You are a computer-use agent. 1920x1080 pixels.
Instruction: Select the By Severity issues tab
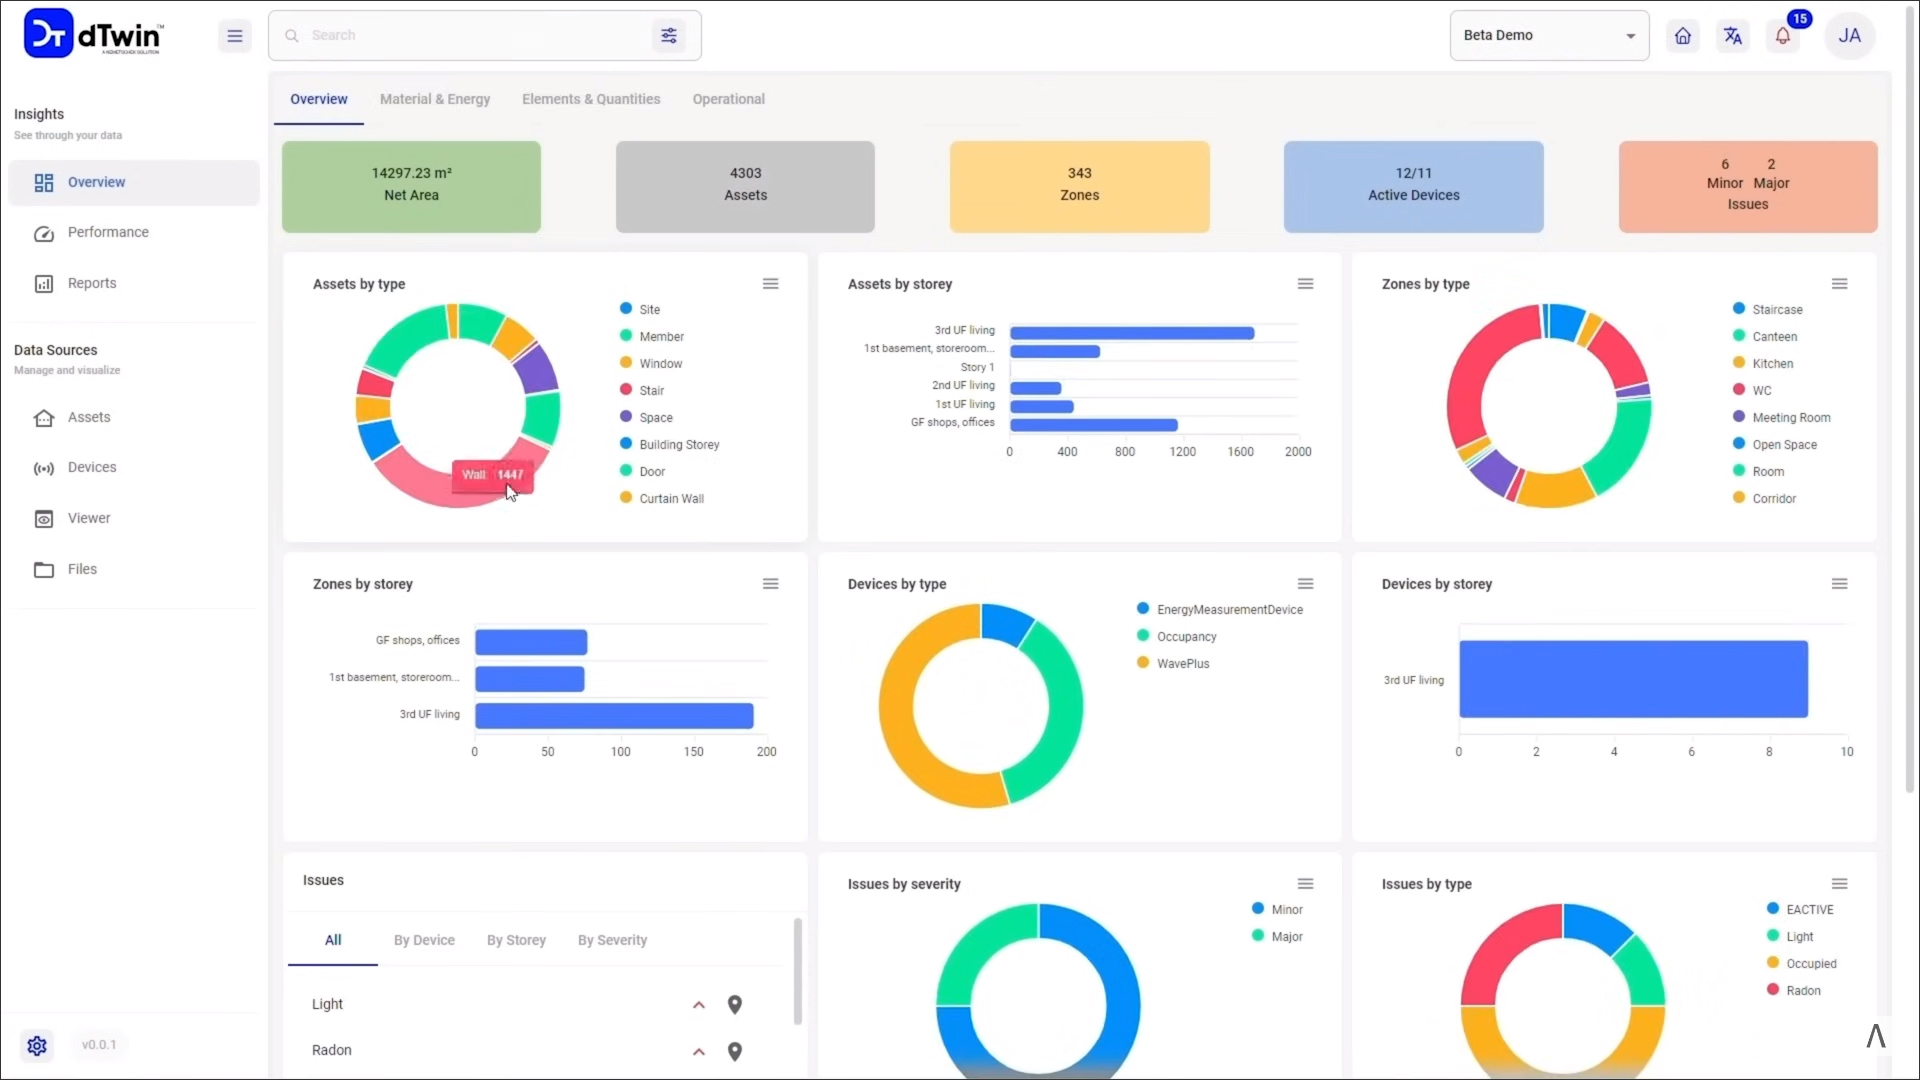click(612, 941)
